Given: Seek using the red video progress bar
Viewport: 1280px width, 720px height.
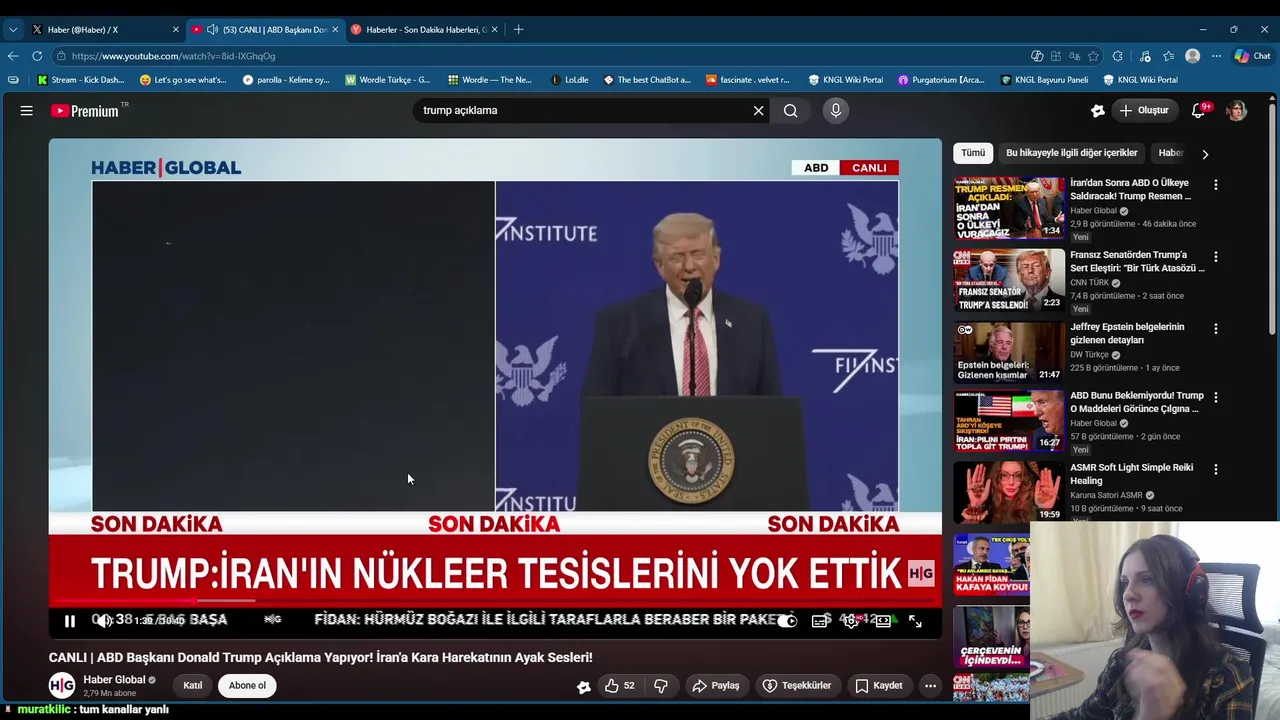Looking at the screenshot, I should tap(495, 601).
